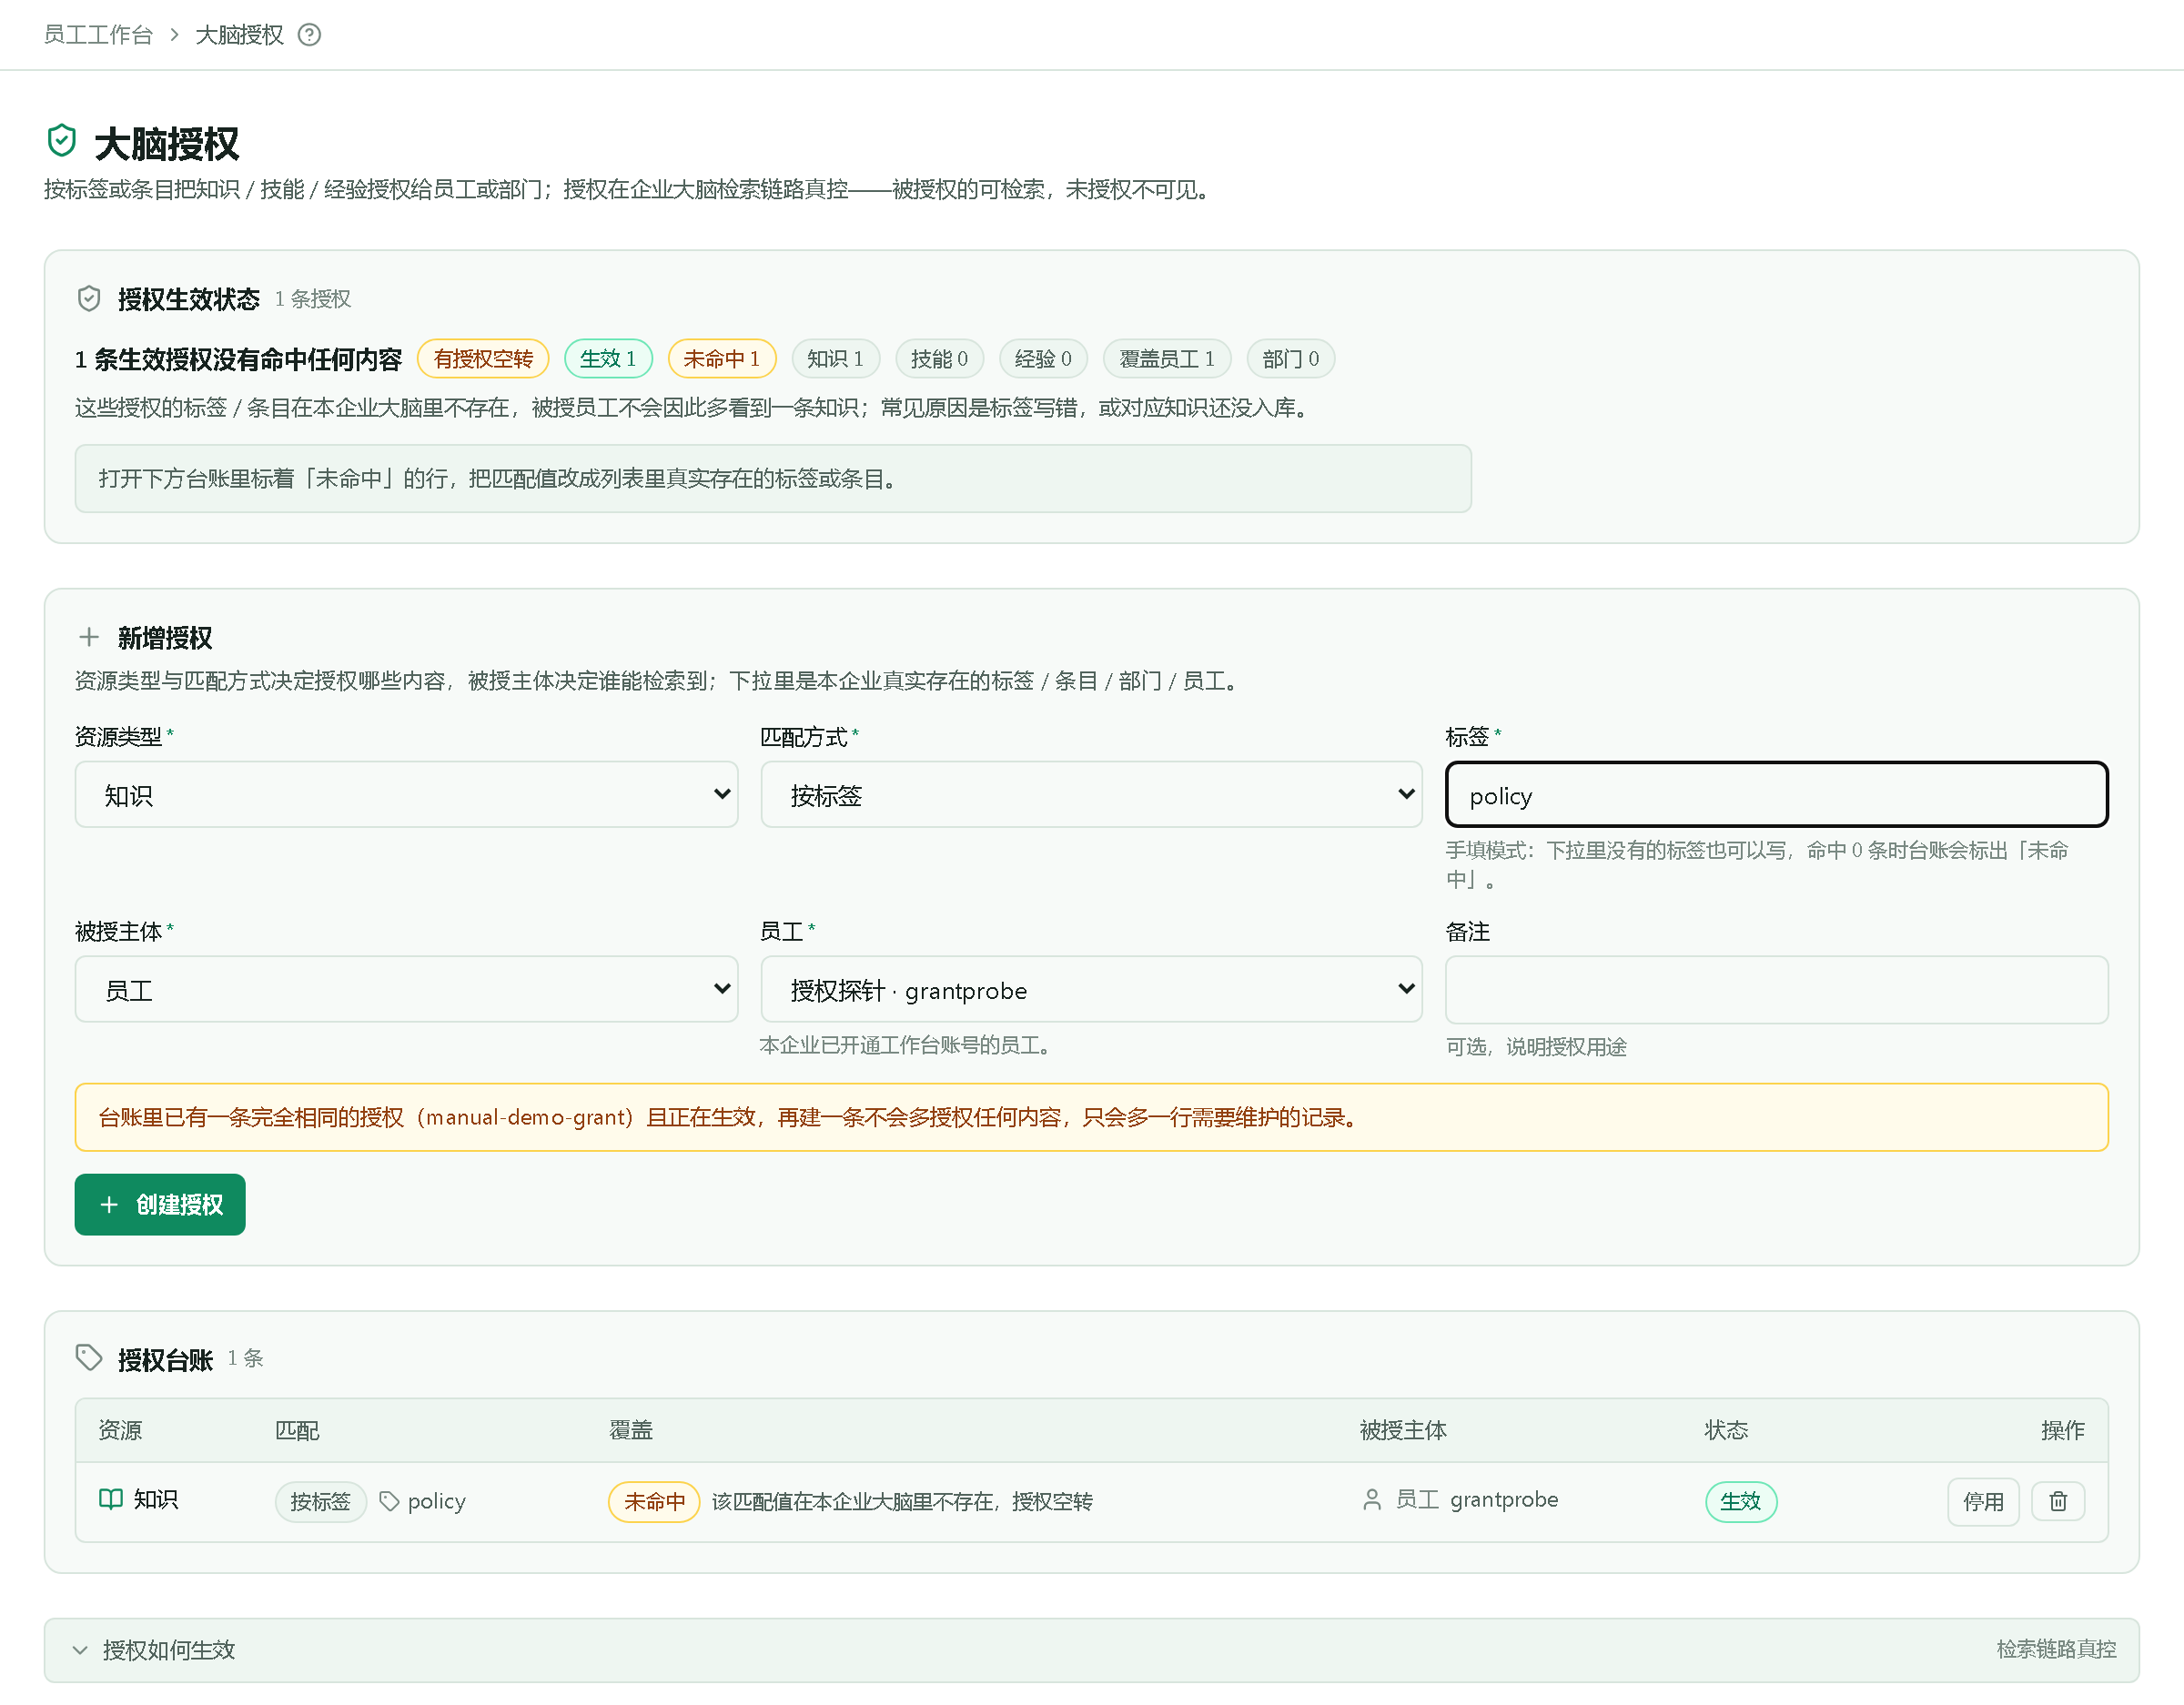Click the 技能 0 badge
2184x1705 pixels.
tap(939, 359)
